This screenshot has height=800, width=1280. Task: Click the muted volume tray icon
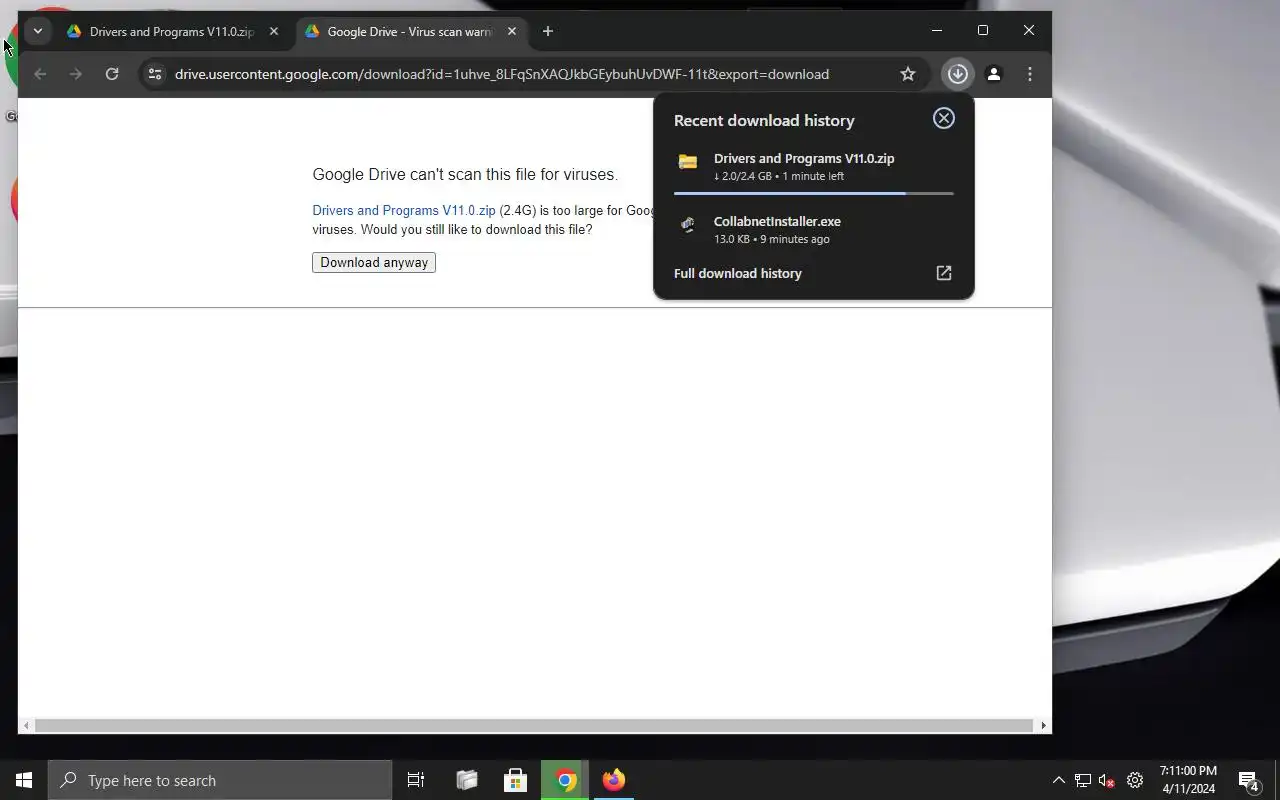coord(1107,780)
